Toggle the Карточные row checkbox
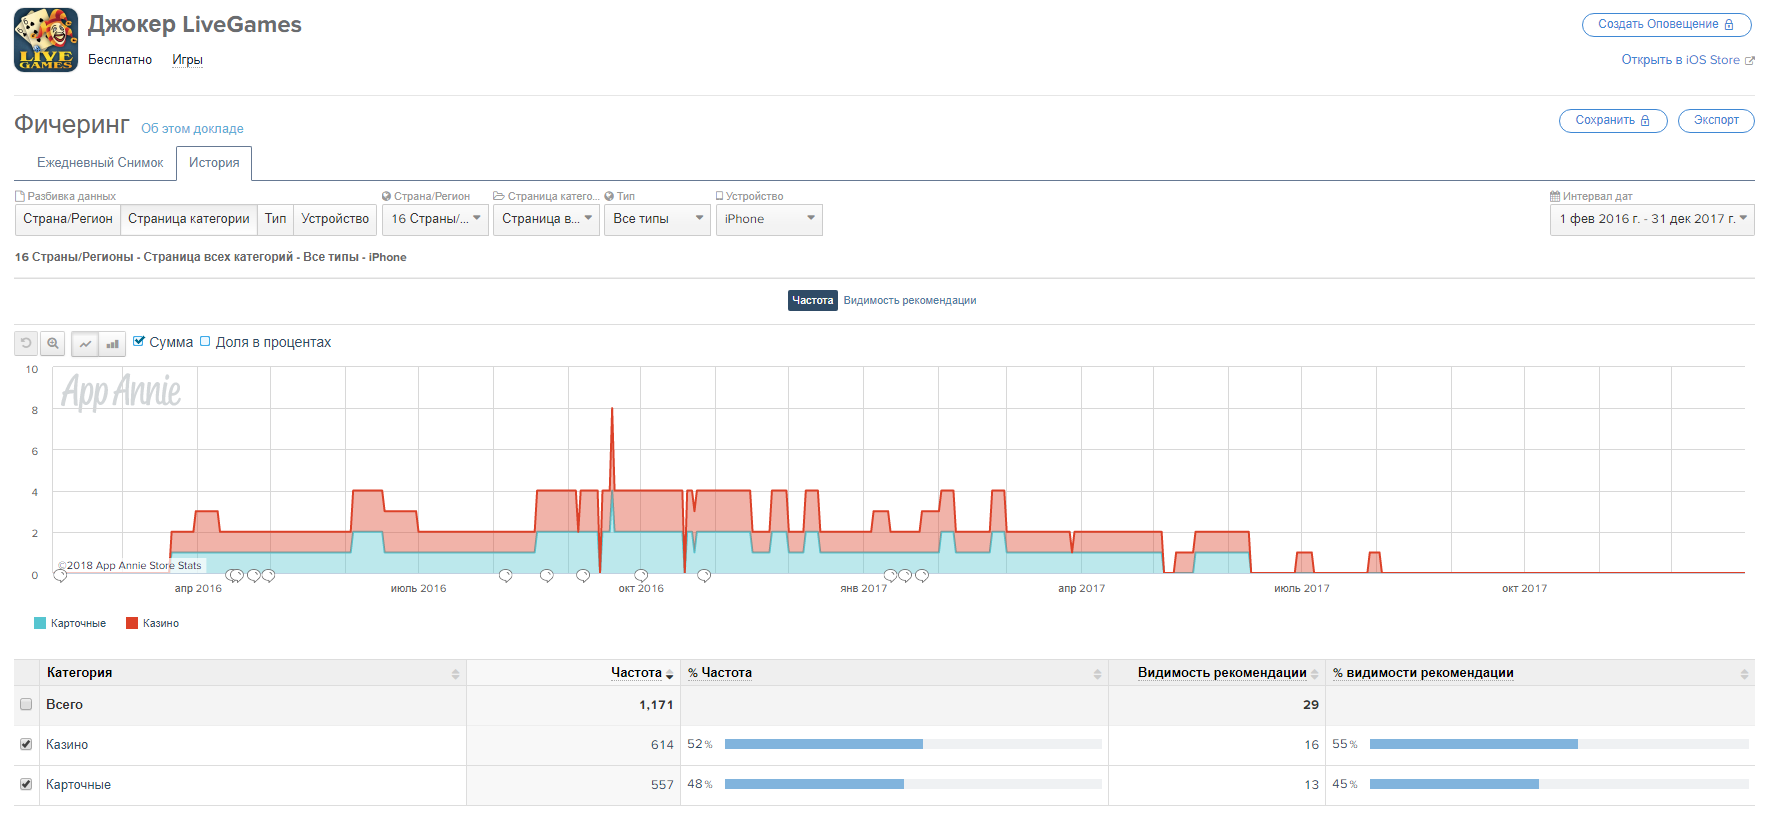The width and height of the screenshot is (1774, 823). pyautogui.click(x=26, y=784)
